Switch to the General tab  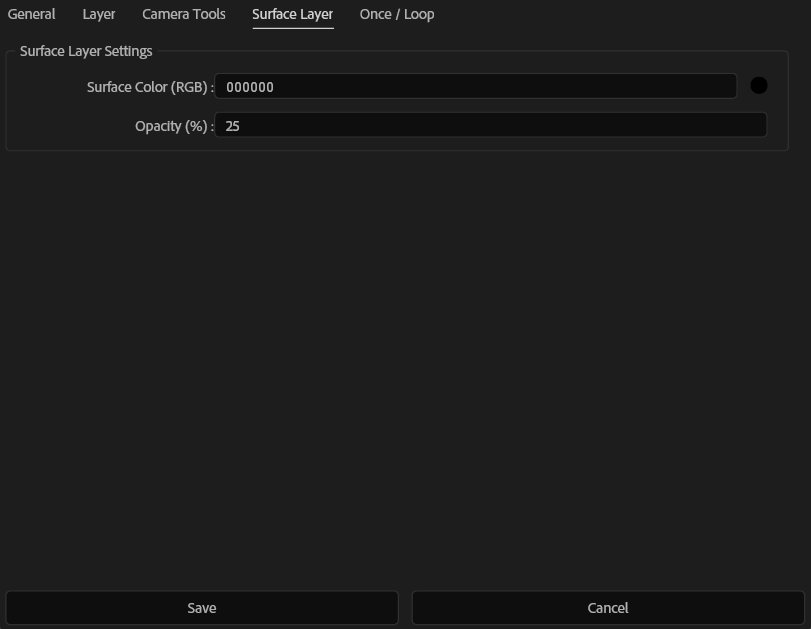point(30,14)
